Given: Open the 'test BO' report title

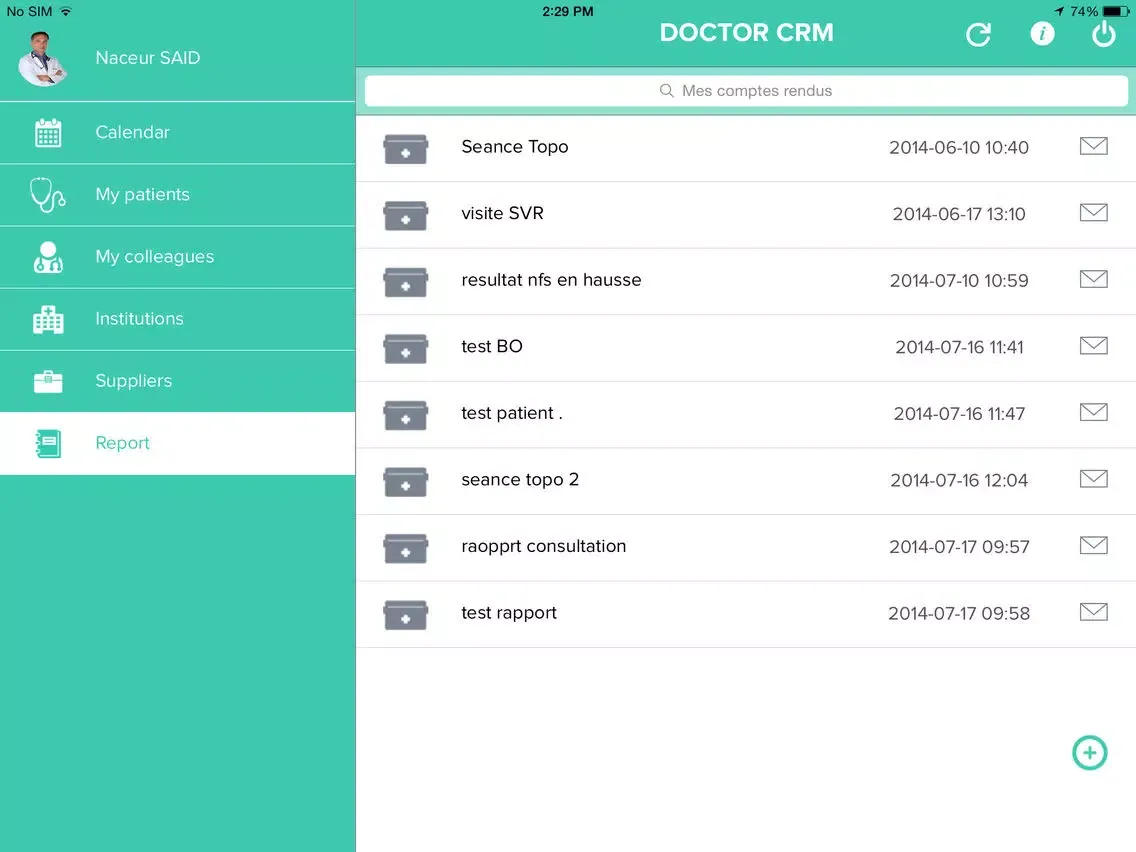Looking at the screenshot, I should (492, 346).
